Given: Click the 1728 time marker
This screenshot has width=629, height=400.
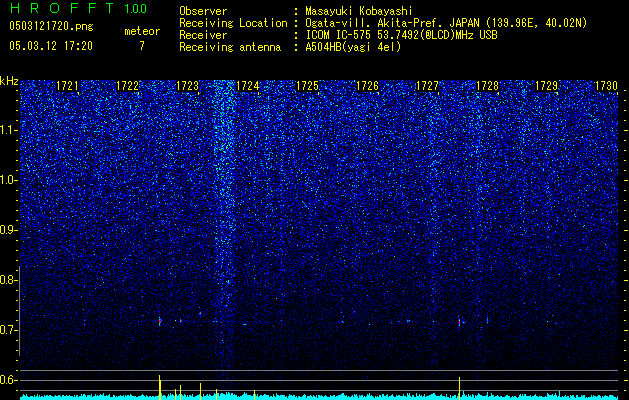Looking at the screenshot, I should [487, 86].
